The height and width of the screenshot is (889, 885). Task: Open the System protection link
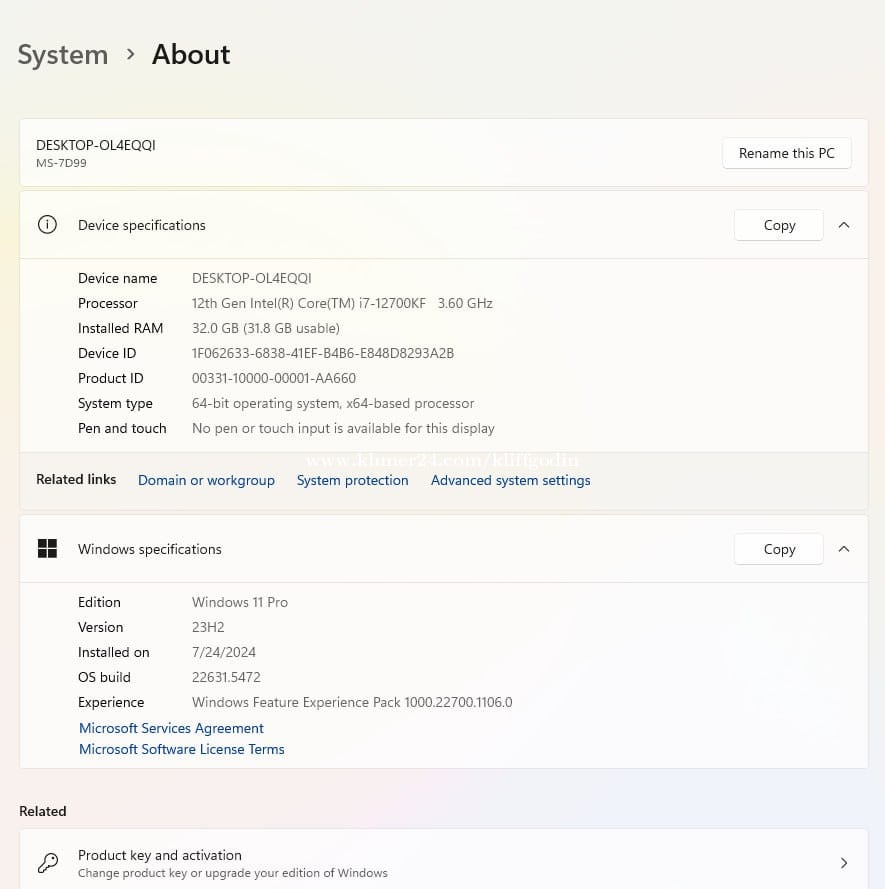[352, 480]
